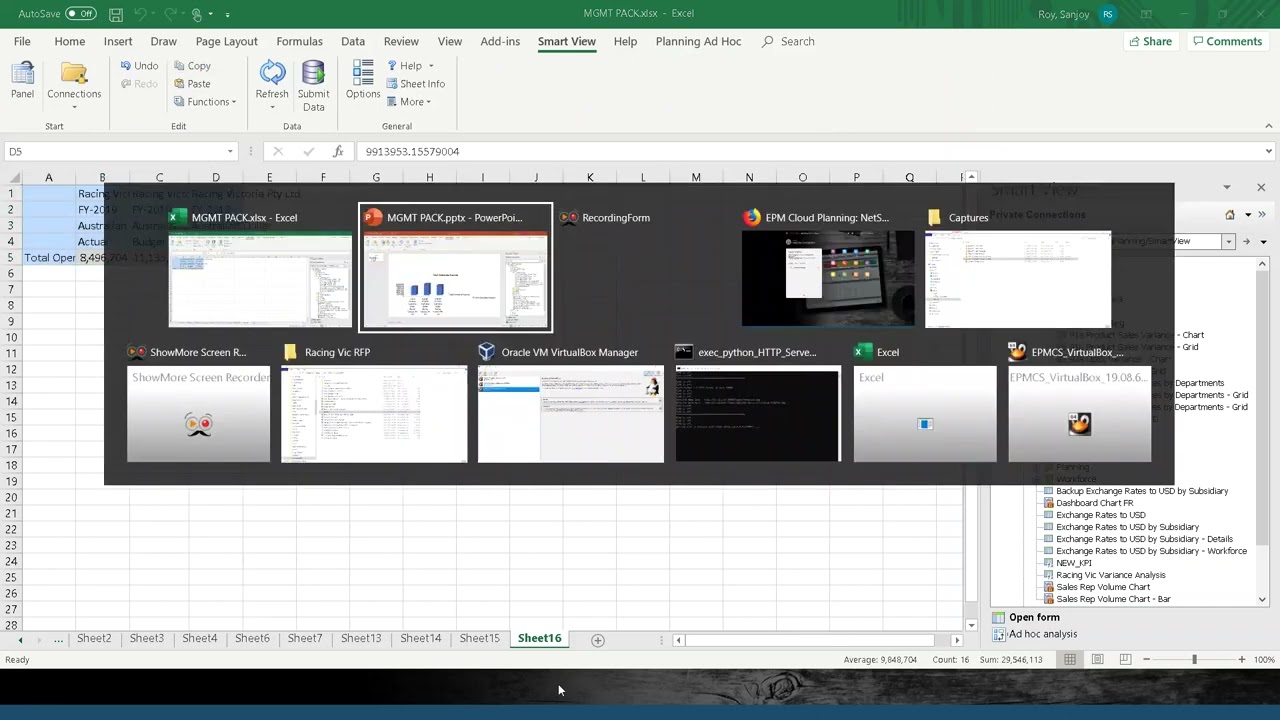The height and width of the screenshot is (720, 1280).
Task: Open the connection URL combo box dropdown
Action: tap(1228, 241)
